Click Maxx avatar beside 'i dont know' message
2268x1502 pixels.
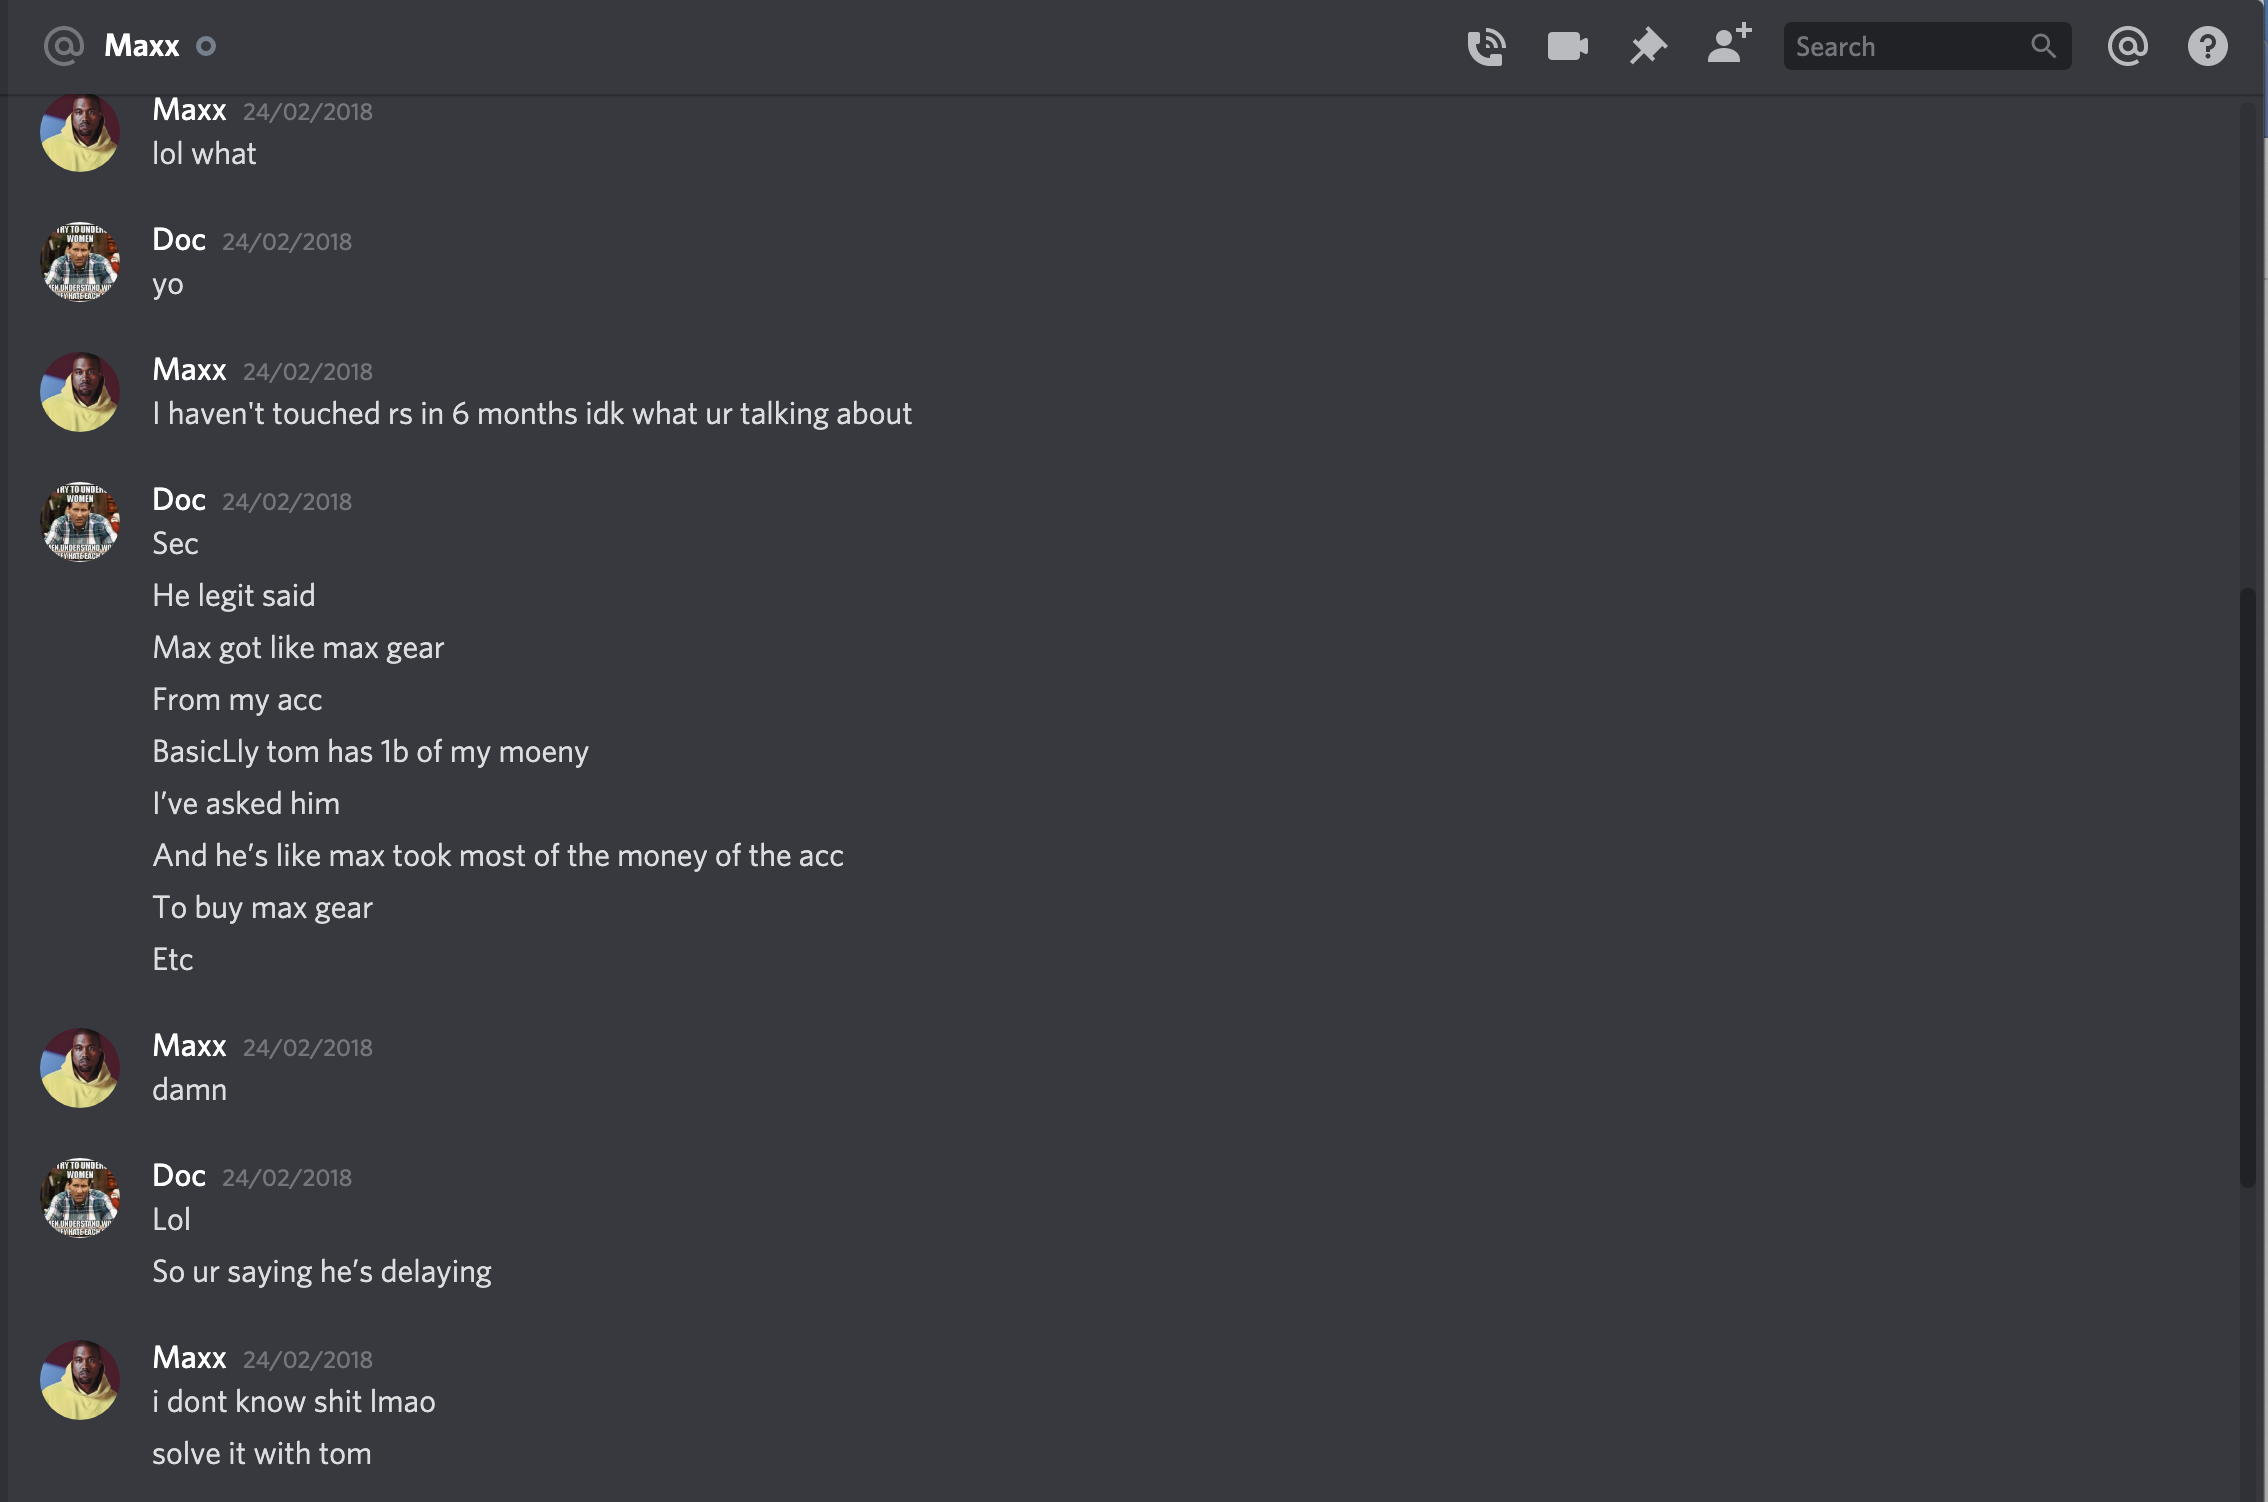(x=80, y=1380)
